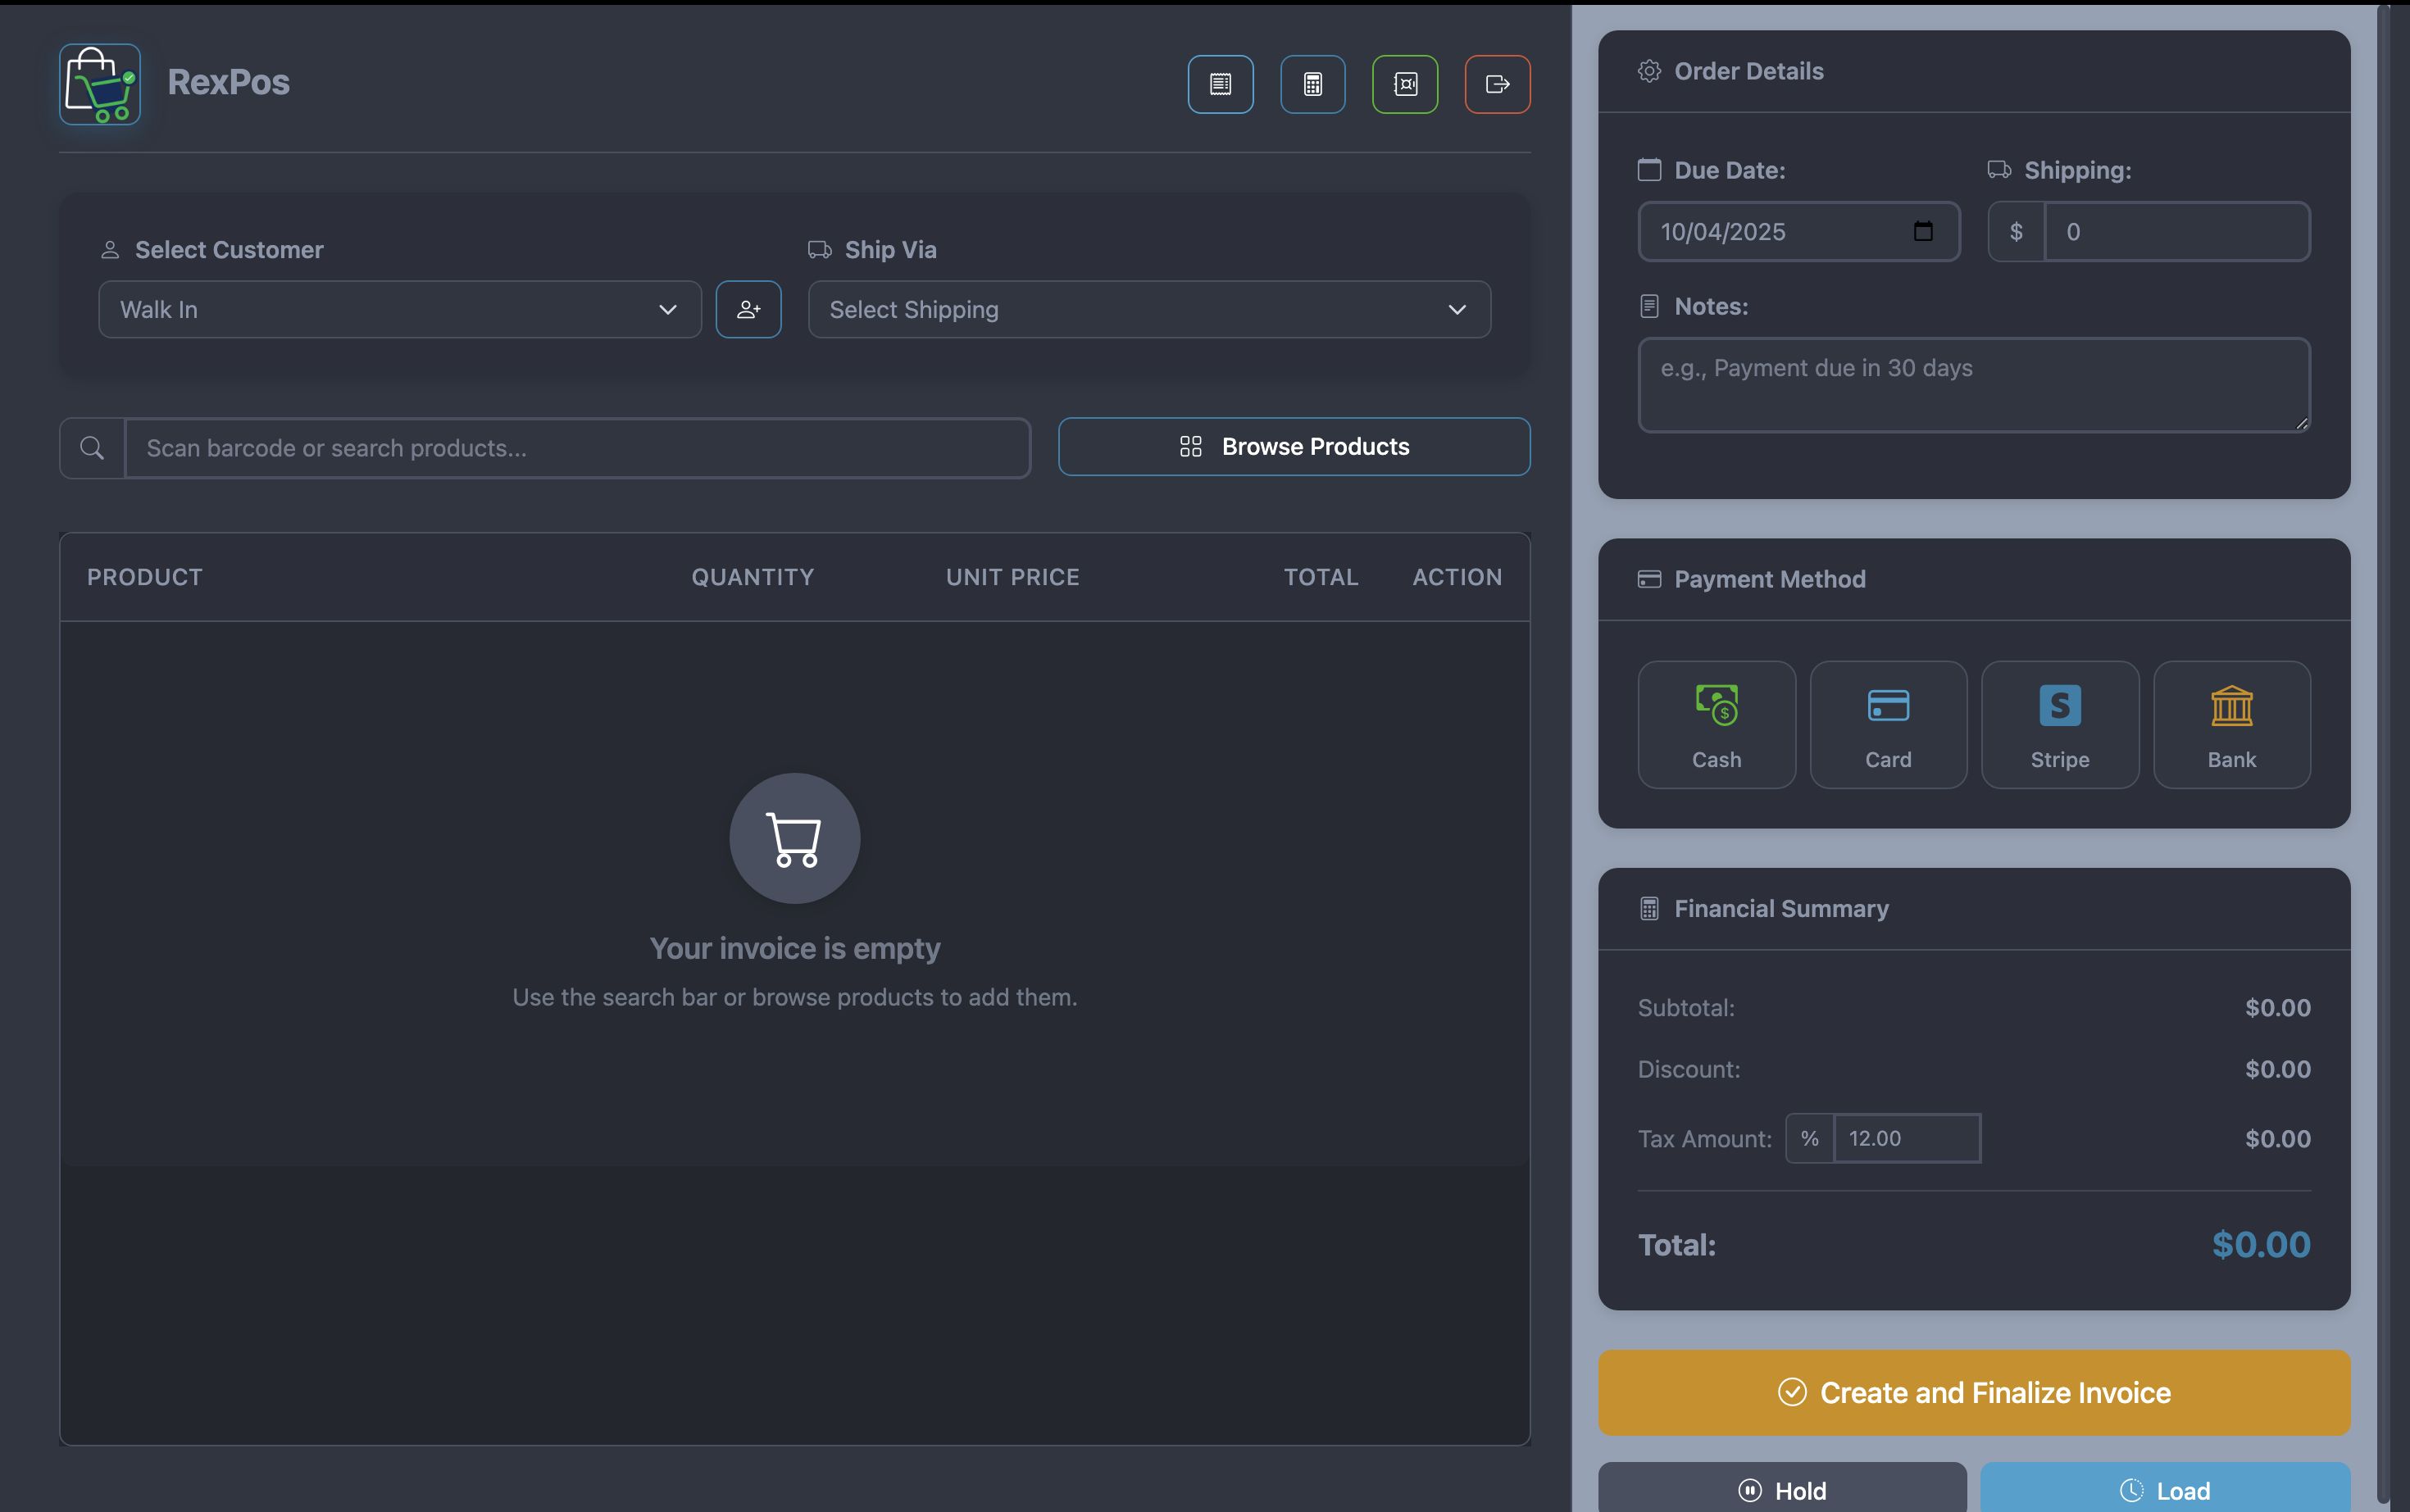Open the calculator icon button
This screenshot has width=2410, height=1512.
pyautogui.click(x=1312, y=84)
